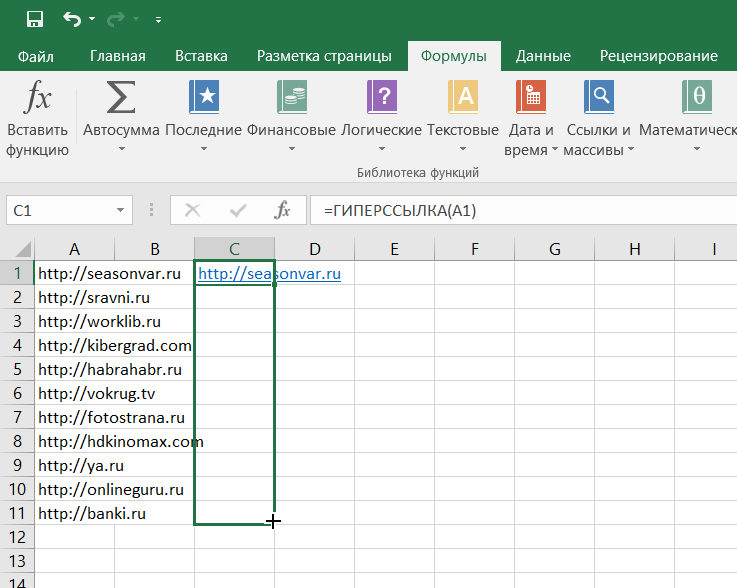The width and height of the screenshot is (737, 588).
Task: Open the Финансовые functions book
Action: pyautogui.click(x=291, y=97)
